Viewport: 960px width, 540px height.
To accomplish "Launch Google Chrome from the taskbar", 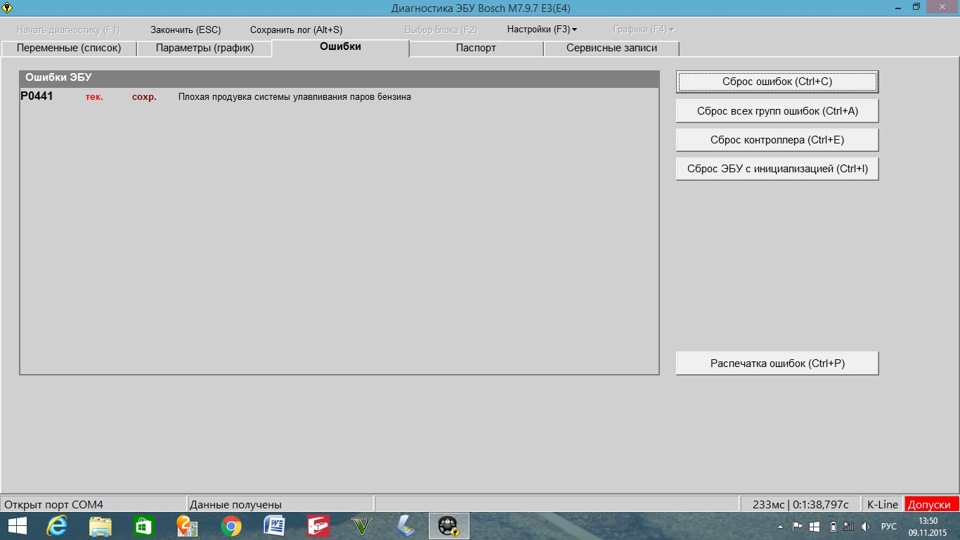I will click(231, 526).
